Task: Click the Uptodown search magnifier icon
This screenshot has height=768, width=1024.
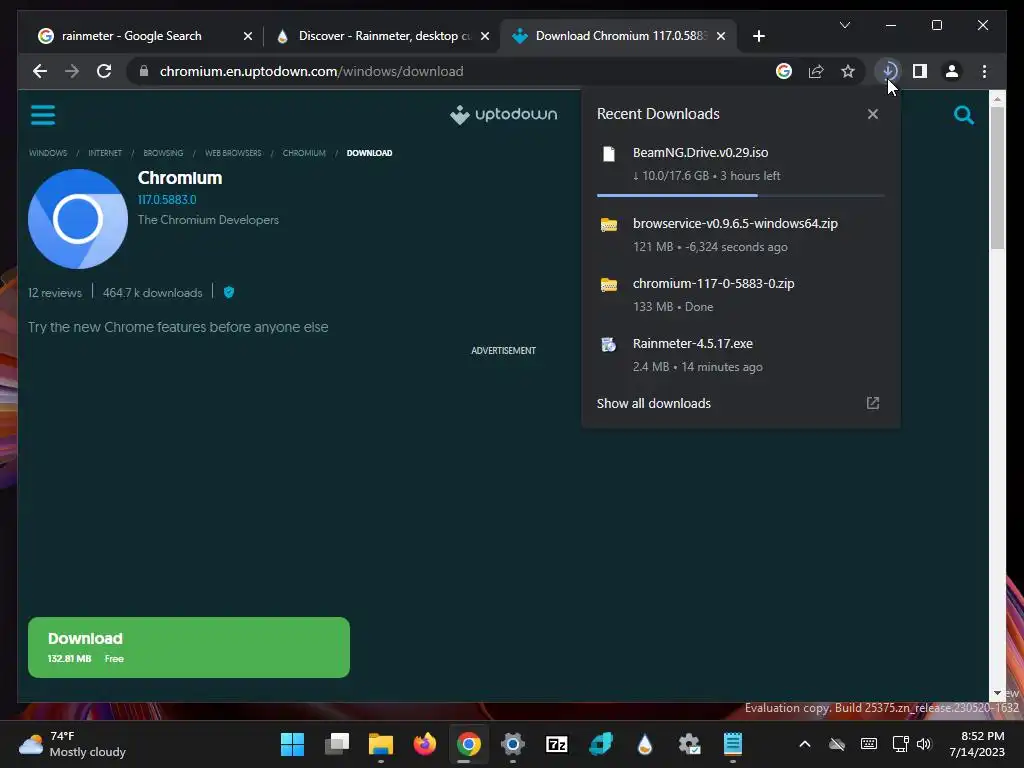Action: click(963, 115)
